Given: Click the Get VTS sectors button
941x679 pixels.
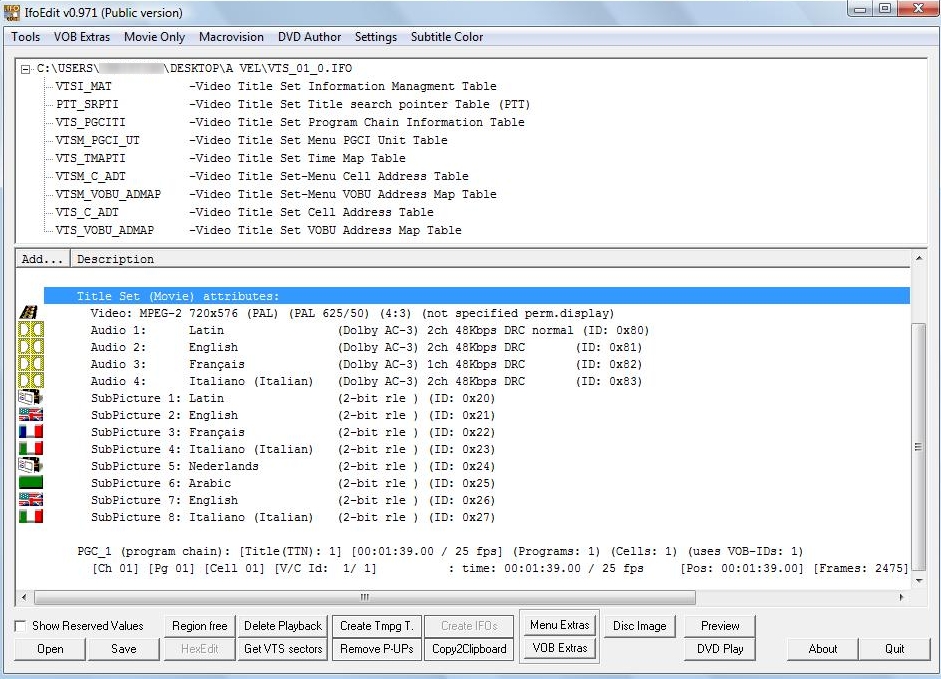Looking at the screenshot, I should 283,648.
